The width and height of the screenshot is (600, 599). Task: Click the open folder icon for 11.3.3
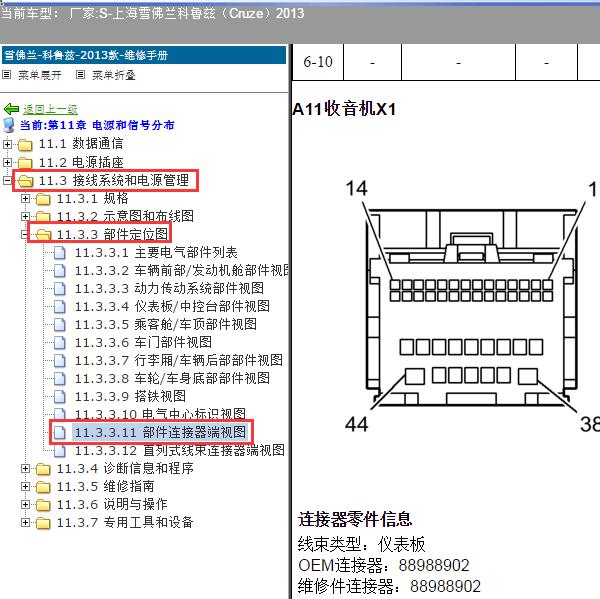(43, 235)
